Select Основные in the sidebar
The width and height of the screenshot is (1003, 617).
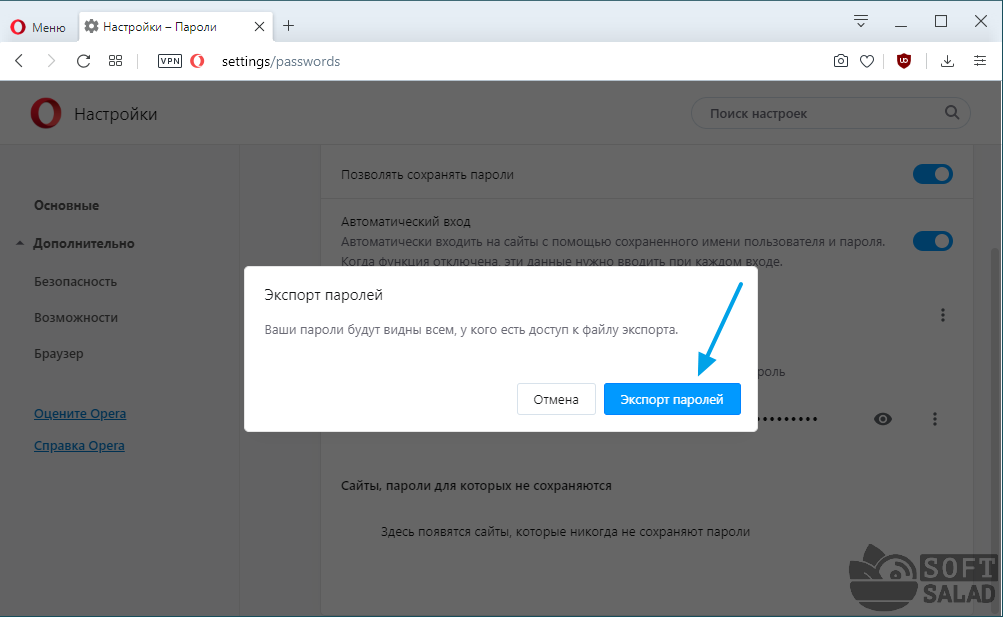click(67, 205)
